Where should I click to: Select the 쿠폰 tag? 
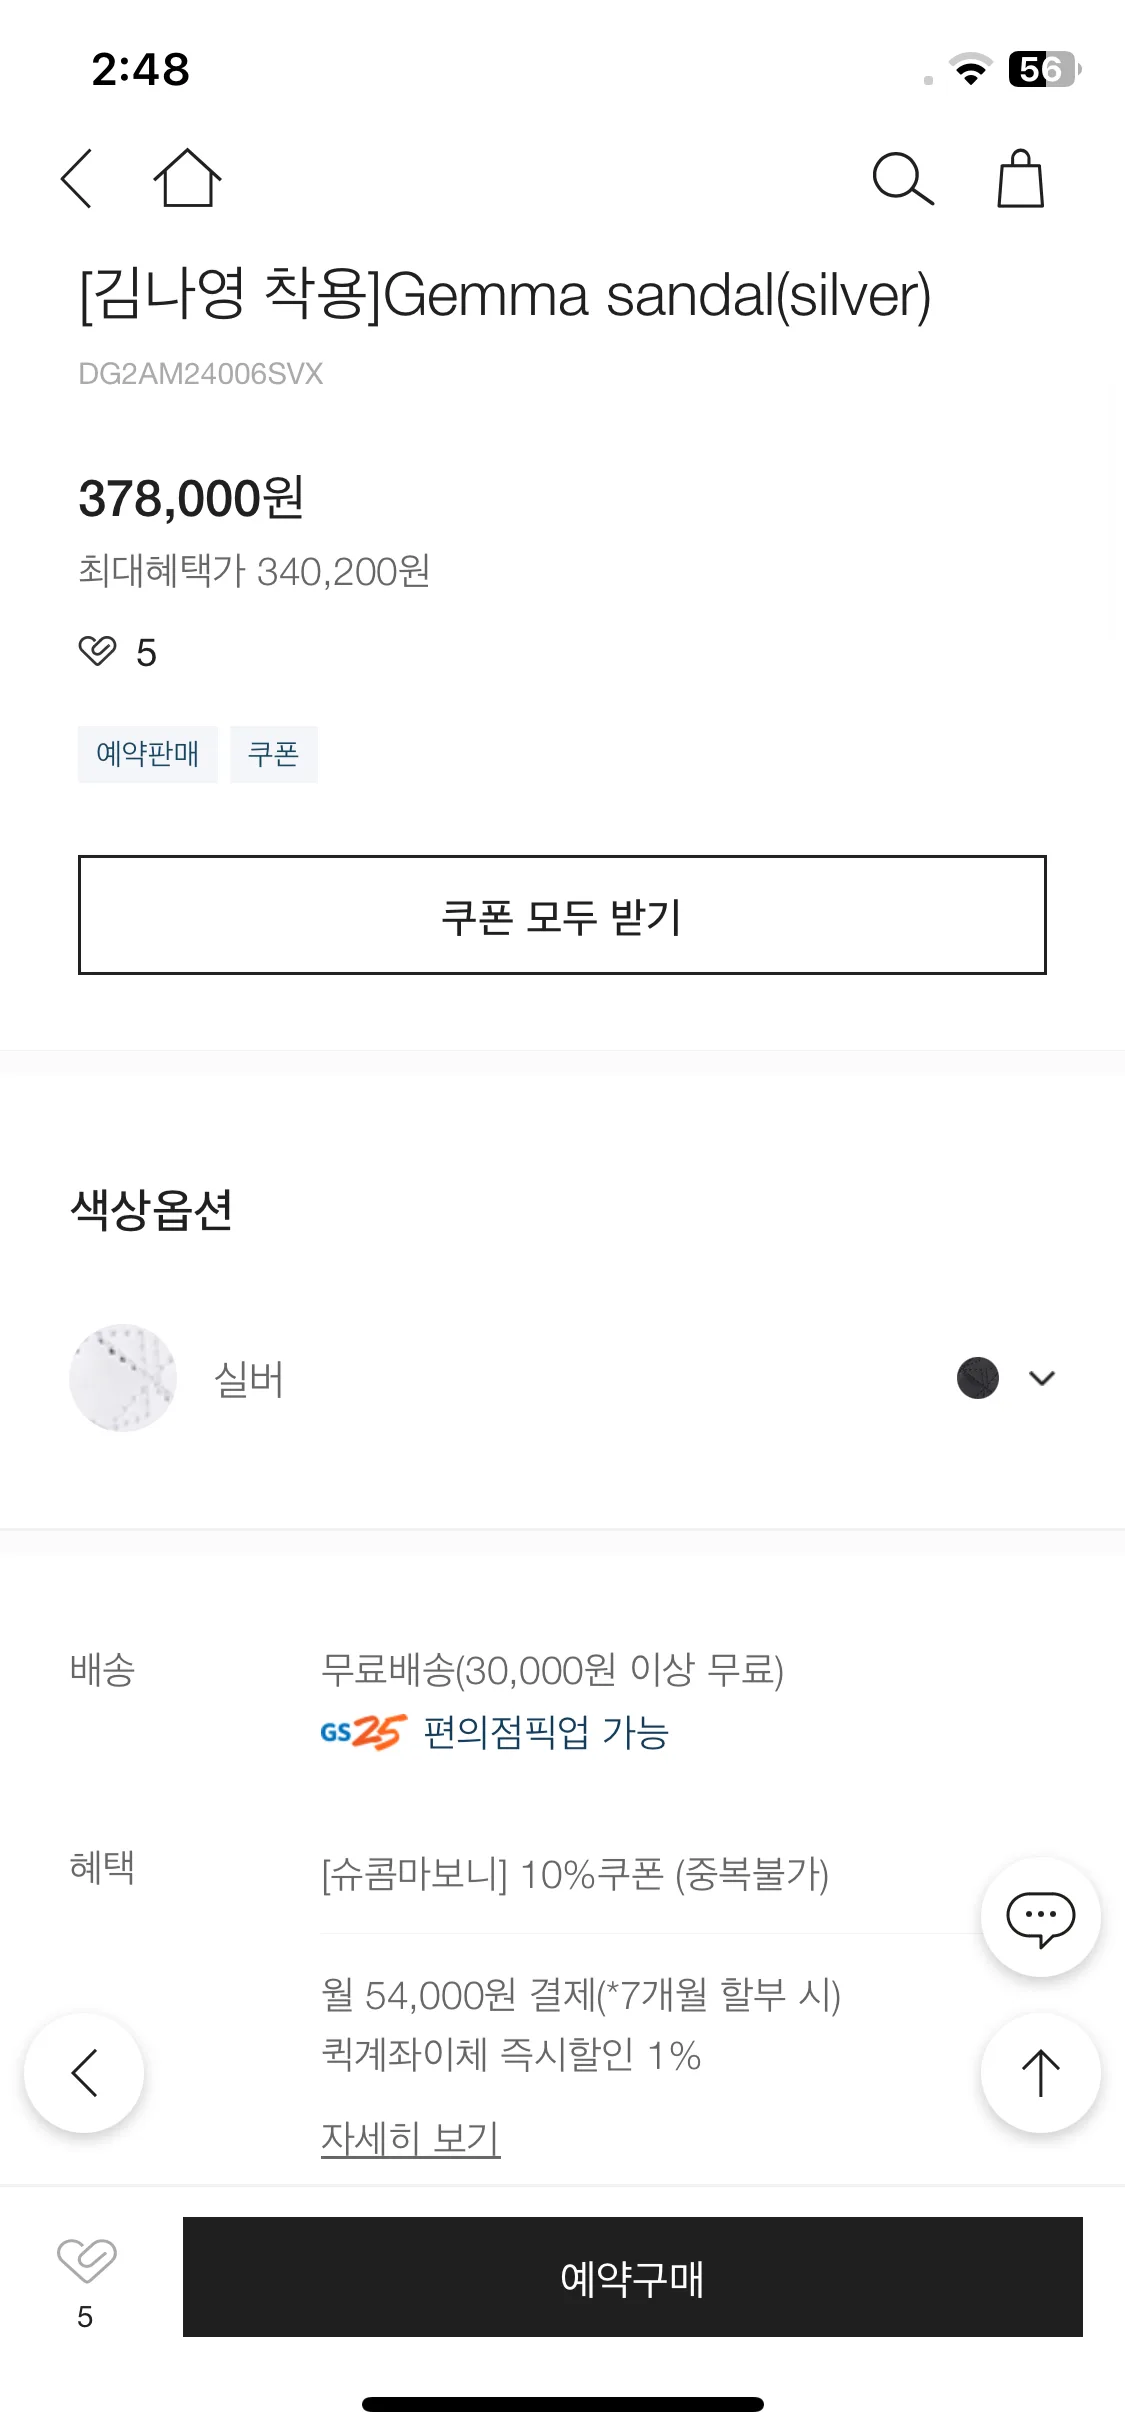click(274, 754)
